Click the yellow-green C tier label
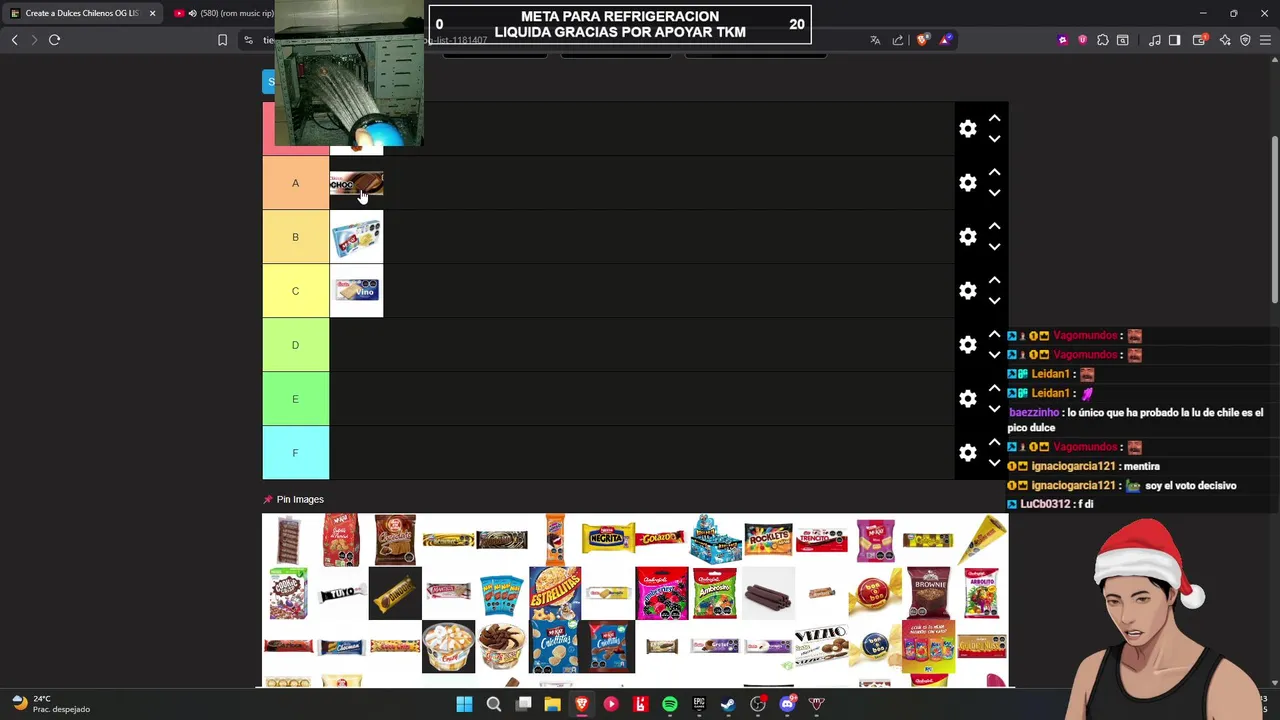This screenshot has height=720, width=1280. coord(295,291)
